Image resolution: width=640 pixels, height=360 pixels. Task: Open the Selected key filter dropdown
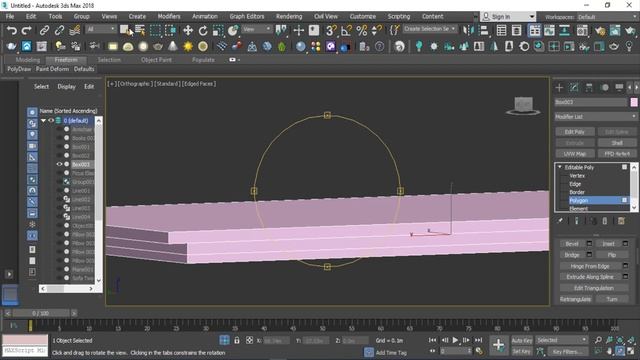click(562, 340)
